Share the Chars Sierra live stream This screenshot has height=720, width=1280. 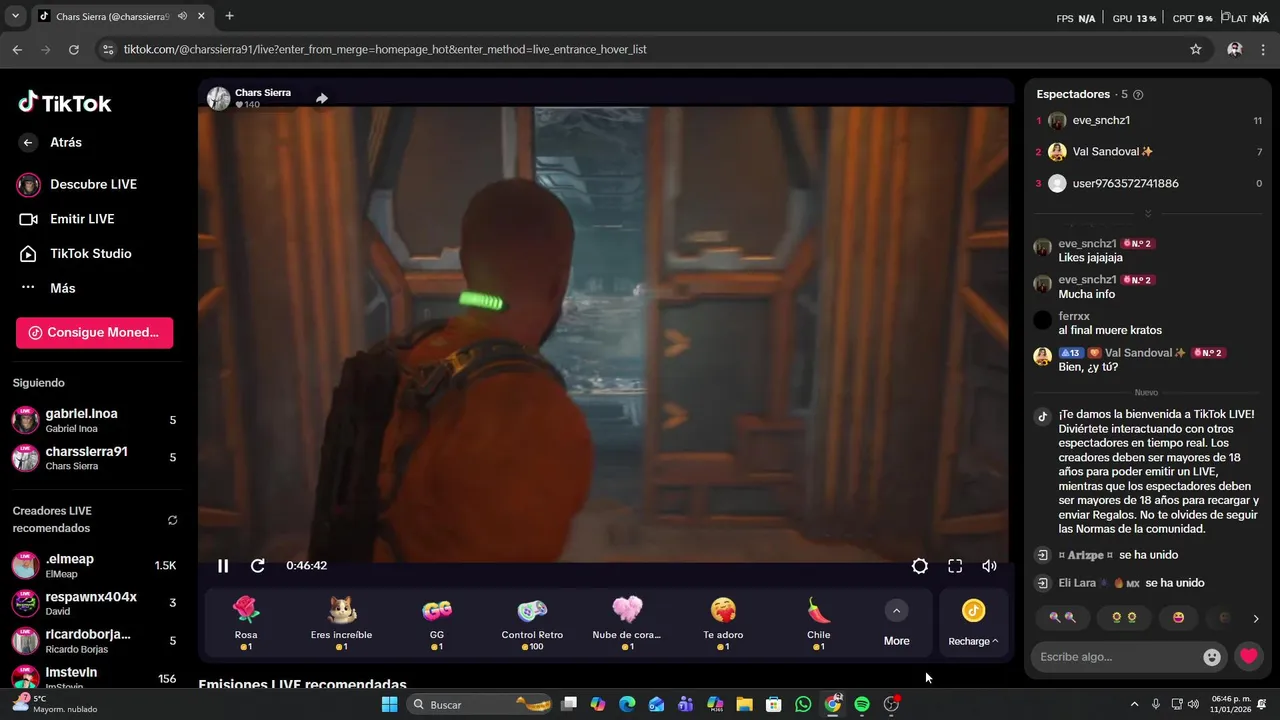pos(322,98)
